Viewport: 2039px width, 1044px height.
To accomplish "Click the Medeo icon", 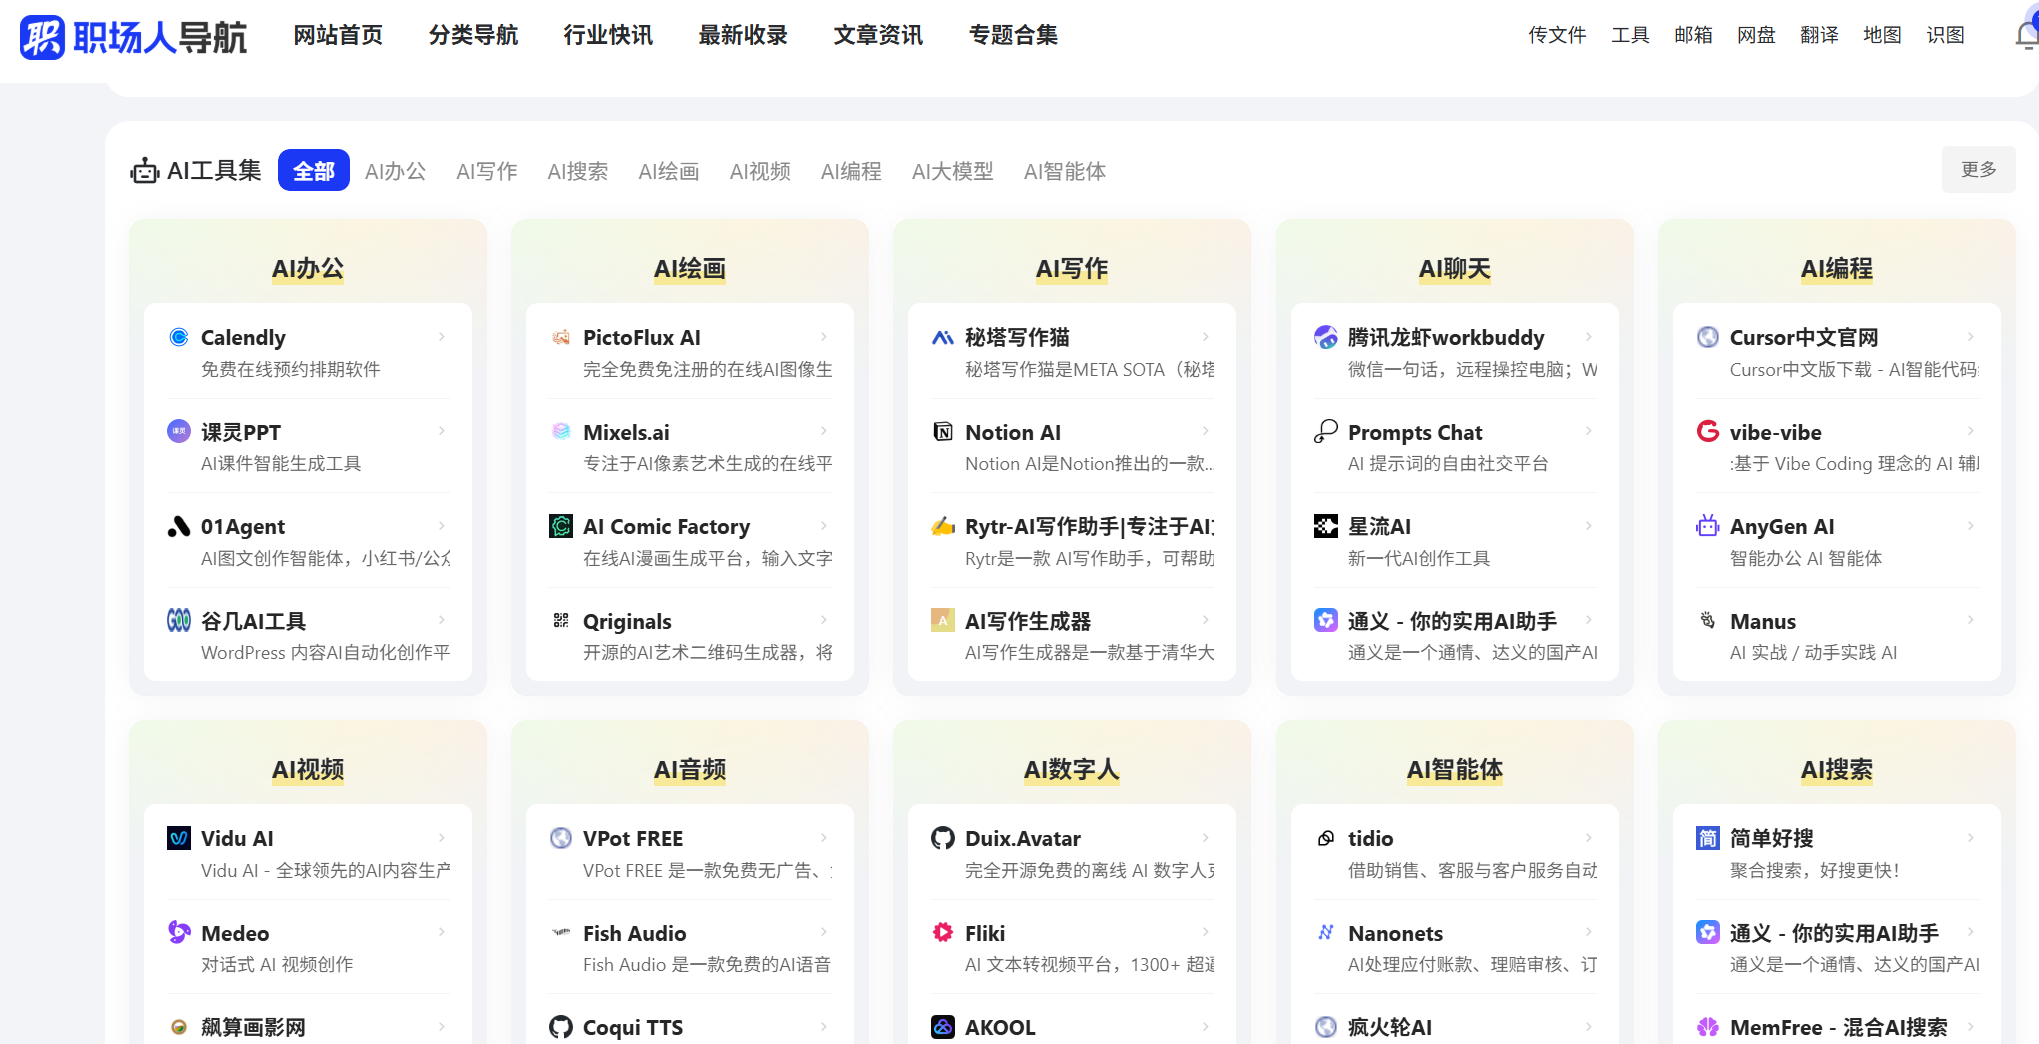I will point(179,932).
